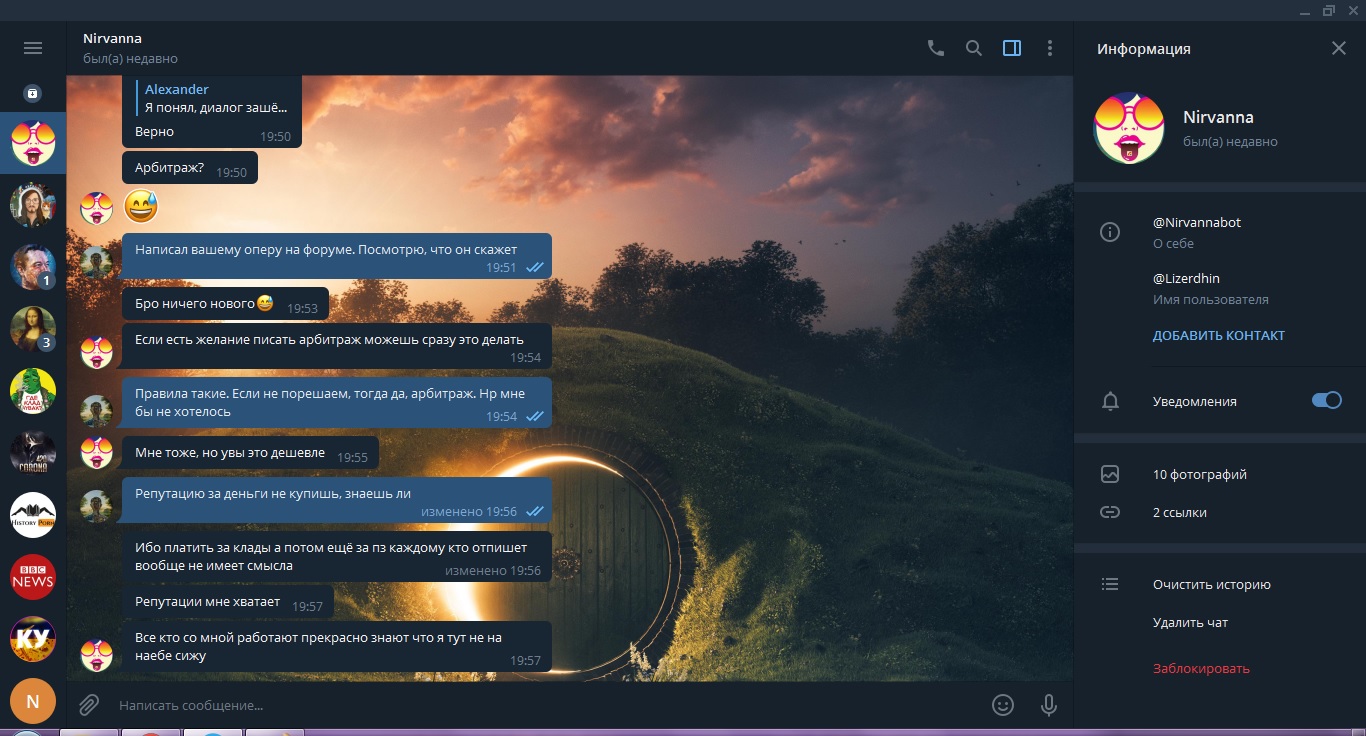Open the archived chats folder icon
Screen dimensions: 1366x736
pyautogui.click(x=33, y=93)
